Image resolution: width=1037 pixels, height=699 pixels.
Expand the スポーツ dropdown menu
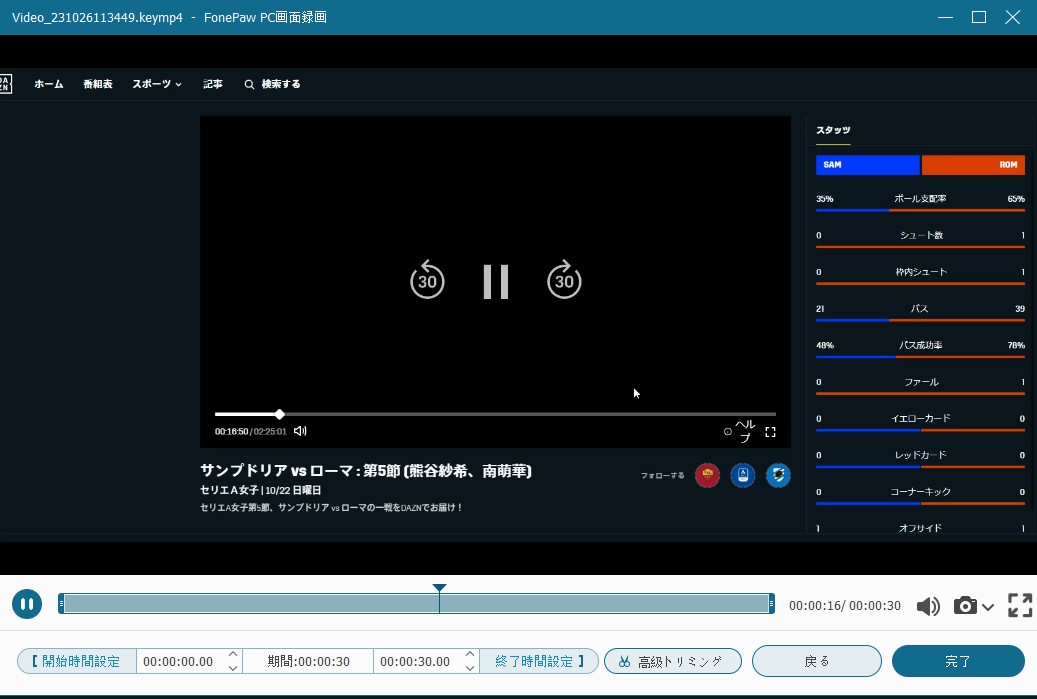coord(157,84)
